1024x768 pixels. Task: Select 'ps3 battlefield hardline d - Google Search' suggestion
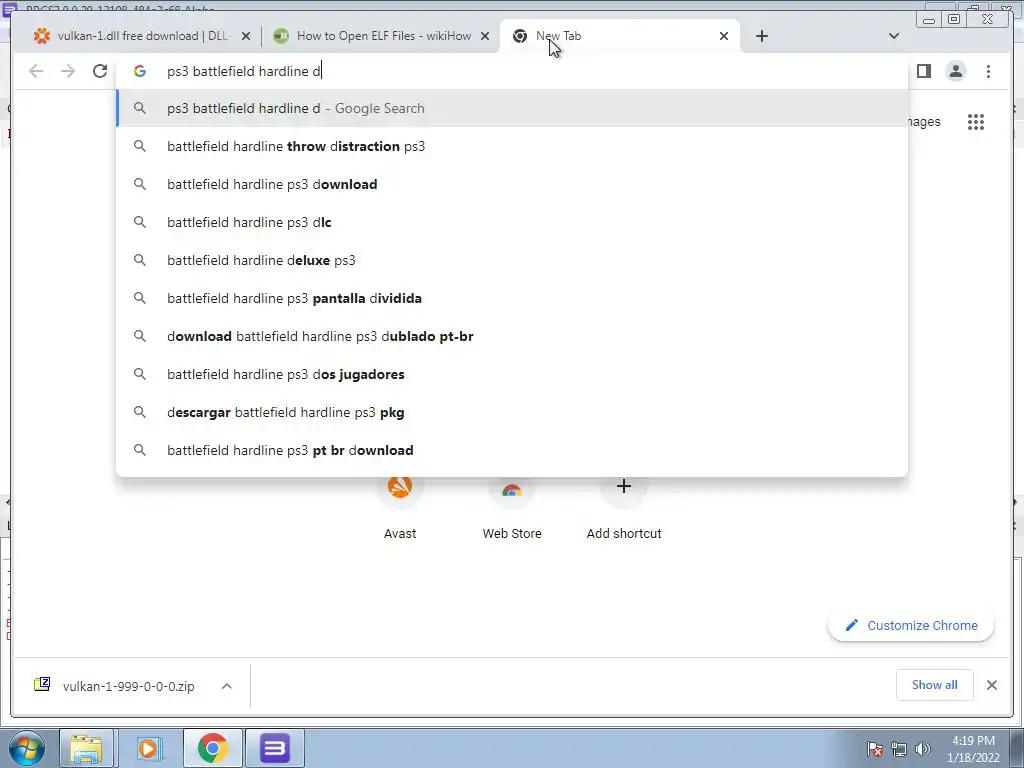(x=512, y=108)
